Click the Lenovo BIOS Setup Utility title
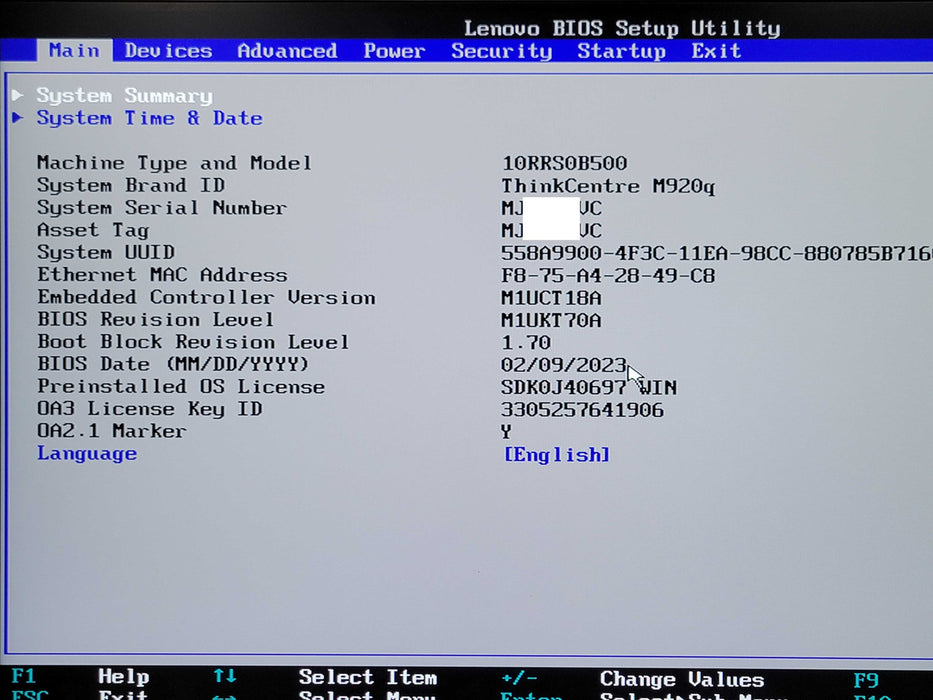Screen dimensions: 933x700 (622, 28)
